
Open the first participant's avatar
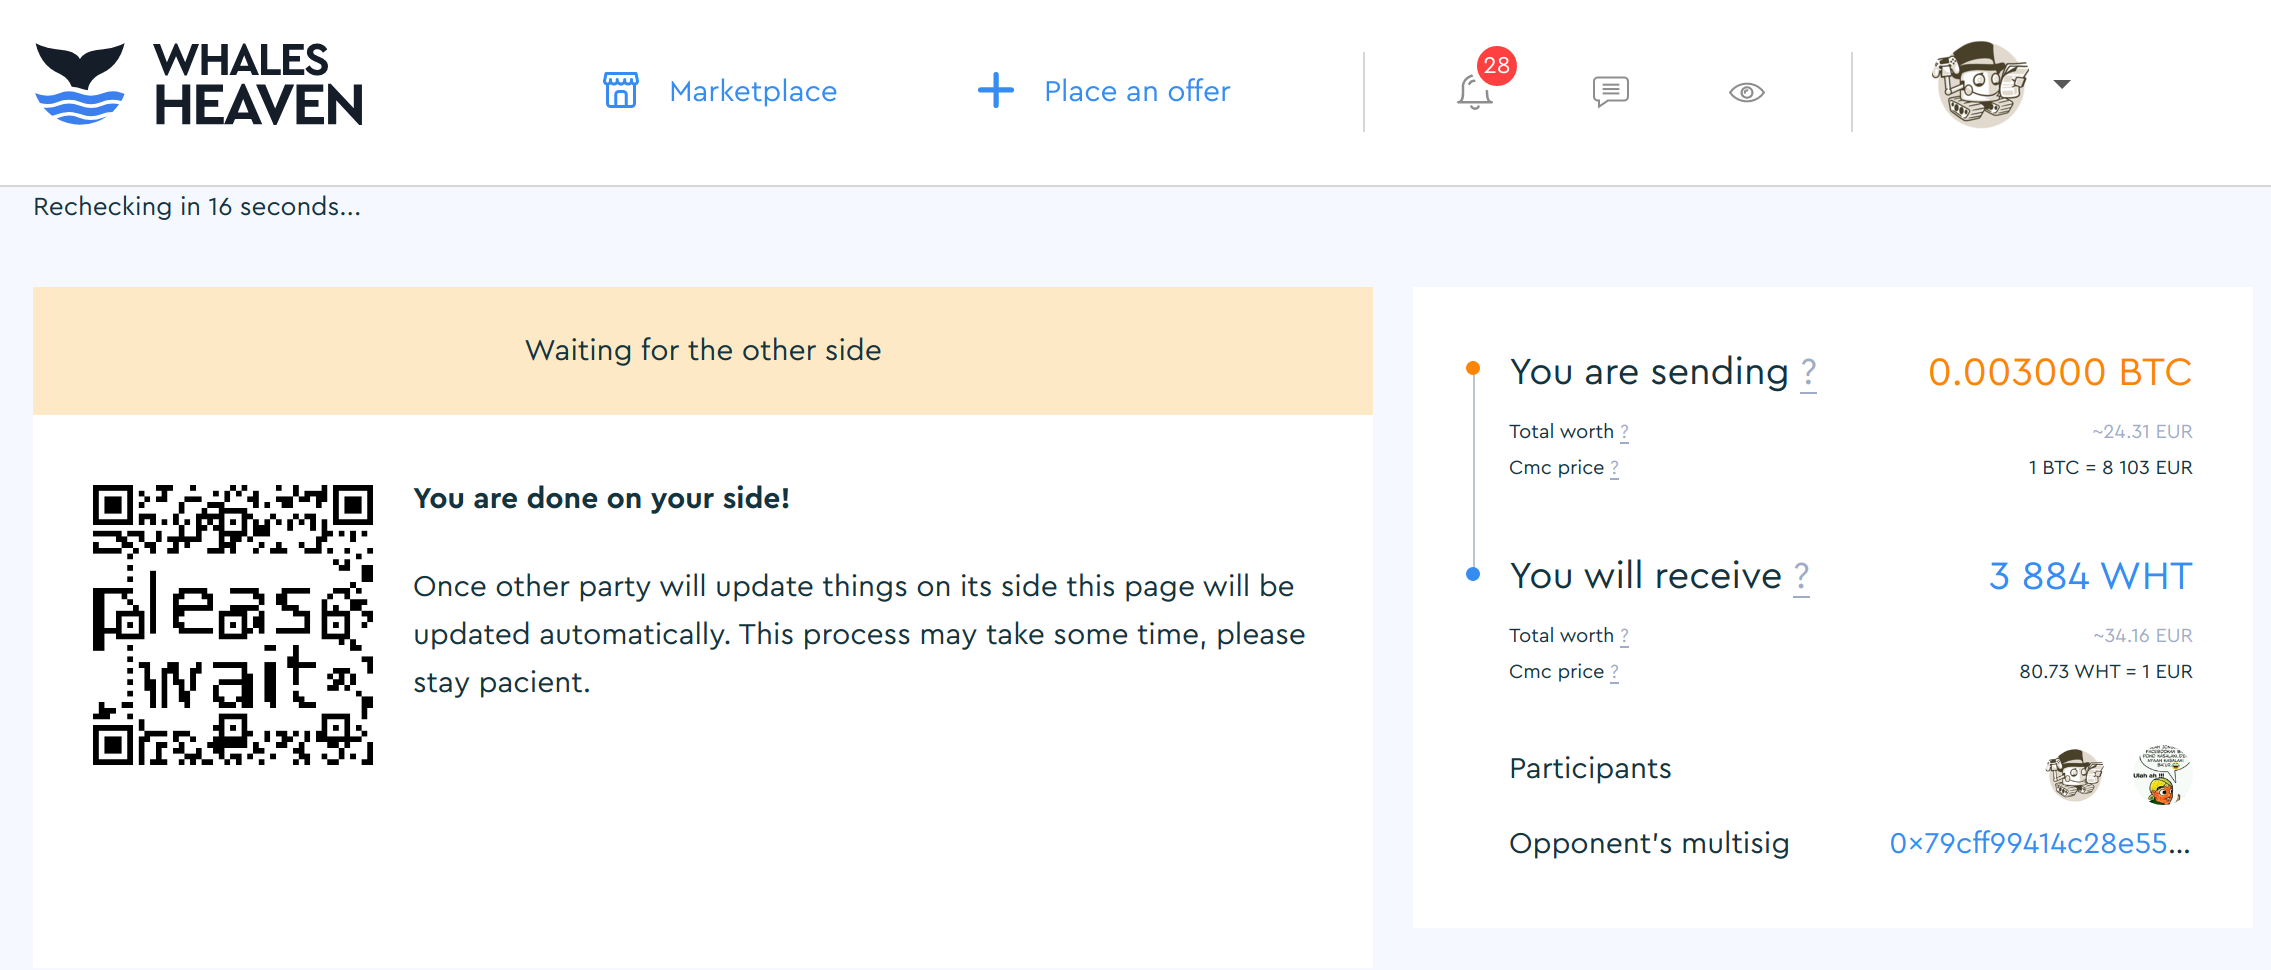pos(2075,774)
